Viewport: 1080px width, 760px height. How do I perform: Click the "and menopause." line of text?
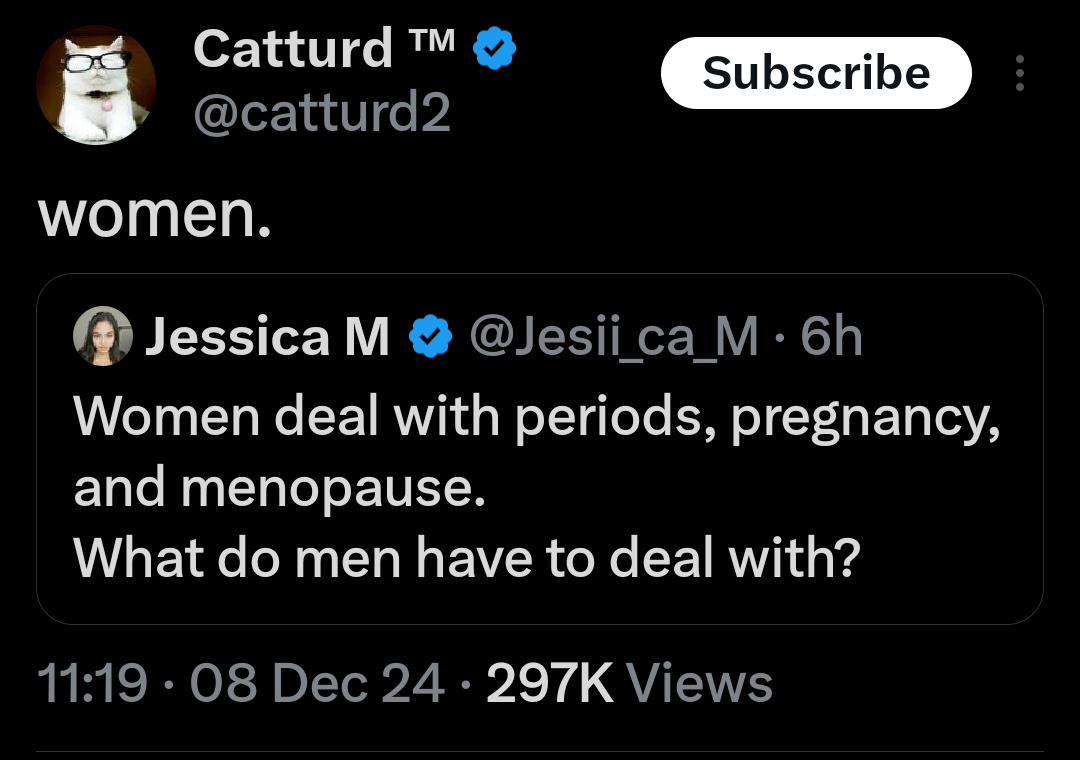point(279,488)
